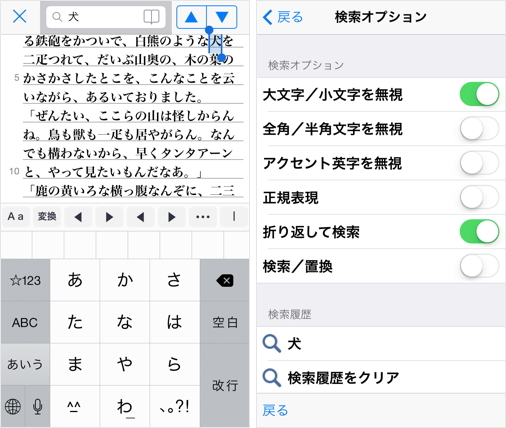The width and height of the screenshot is (506, 428).
Task: Tap the first left arrow in editor toolbar
Action: (78, 217)
